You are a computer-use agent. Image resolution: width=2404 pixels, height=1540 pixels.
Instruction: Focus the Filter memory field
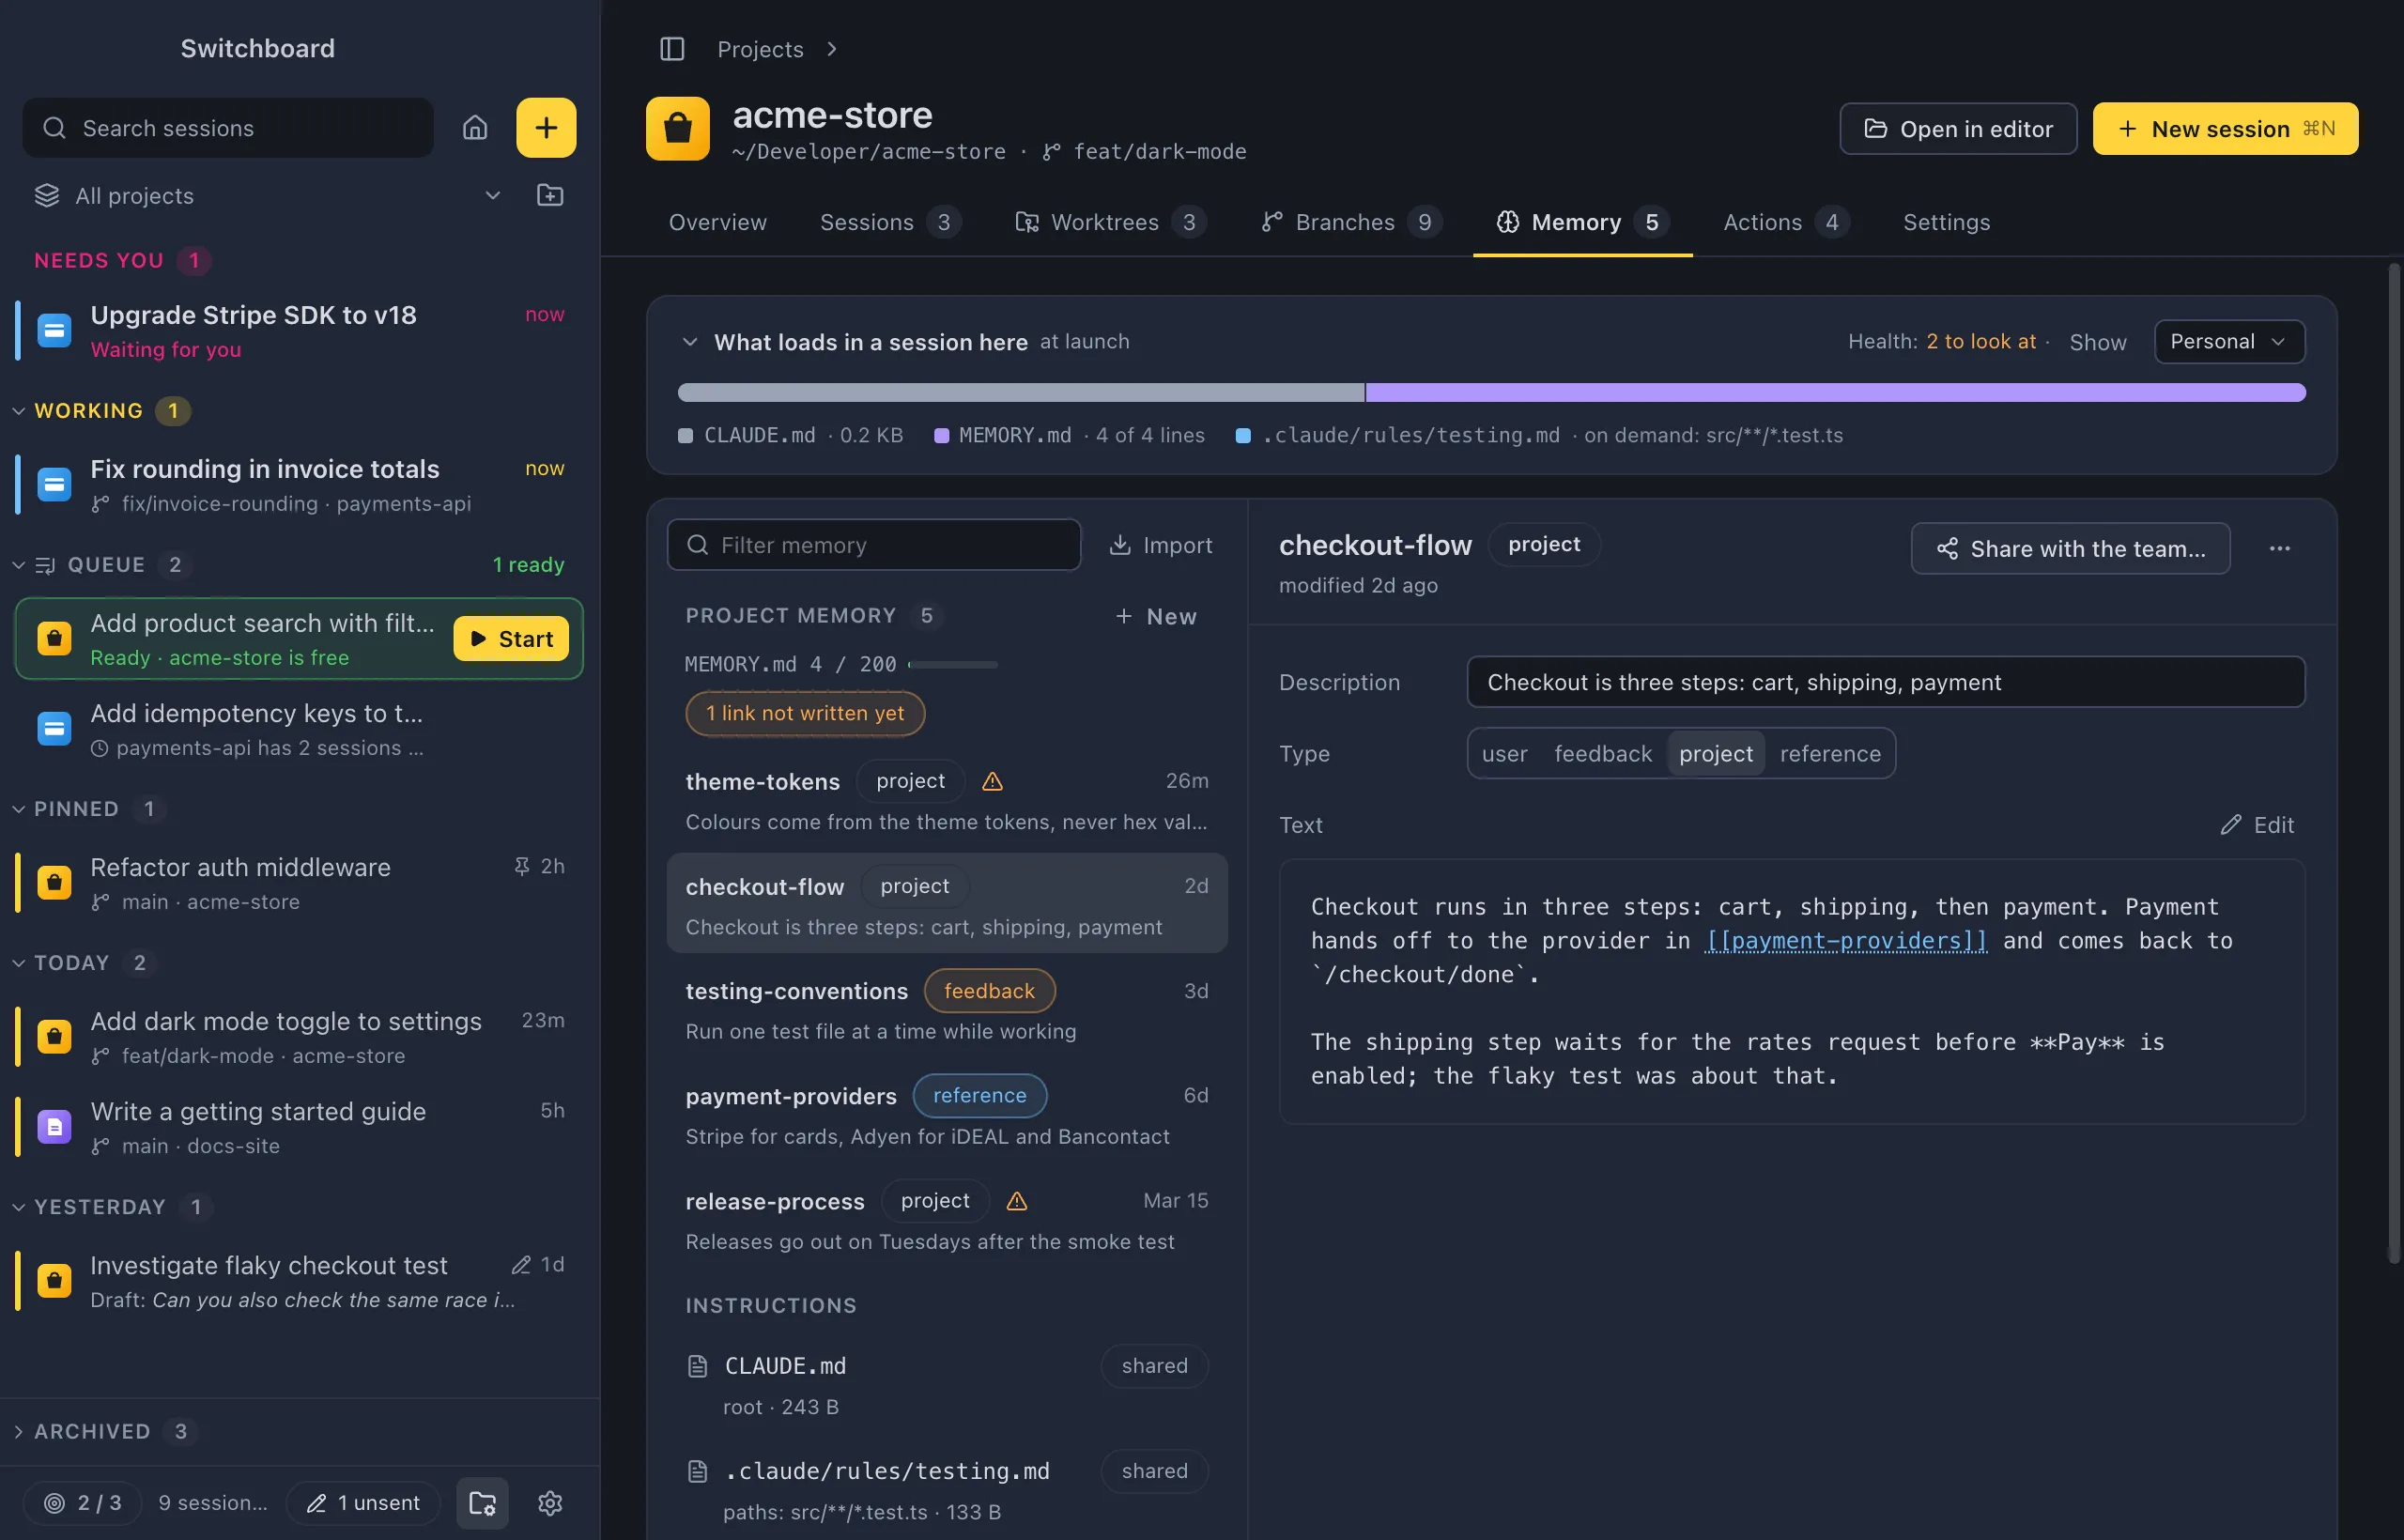point(874,545)
